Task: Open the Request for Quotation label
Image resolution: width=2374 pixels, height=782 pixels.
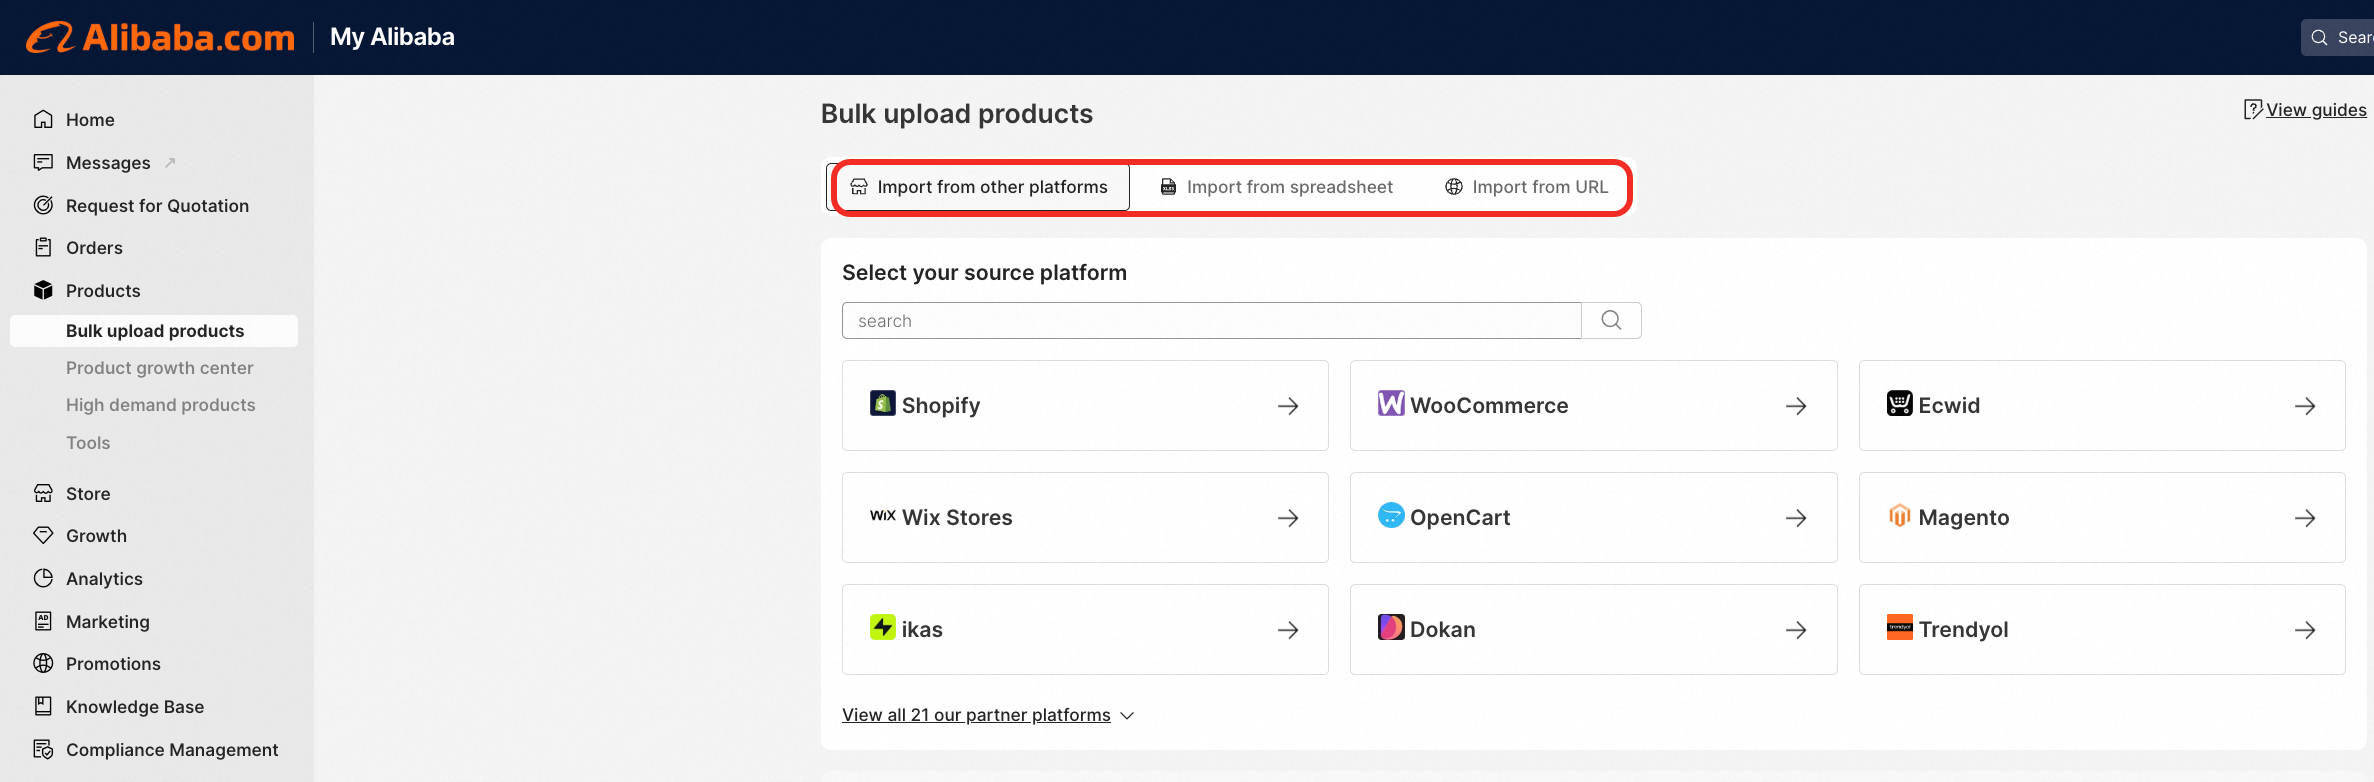Action: tap(157, 206)
